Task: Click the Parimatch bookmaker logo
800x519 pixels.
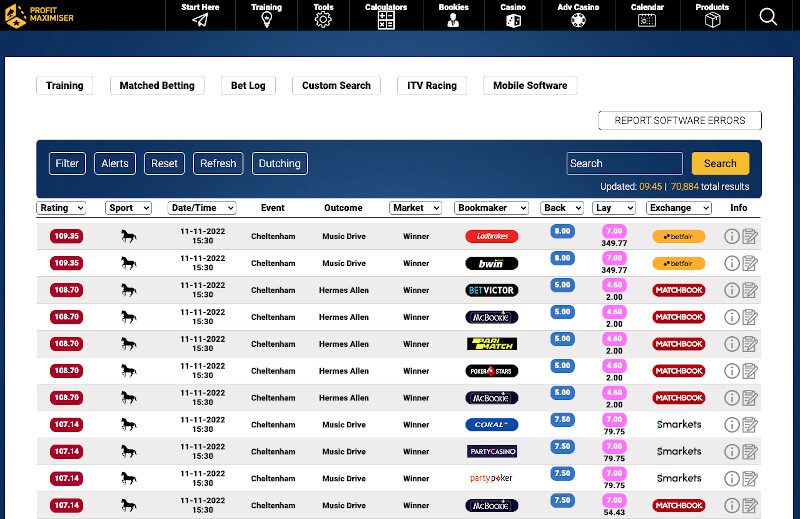Action: (492, 344)
